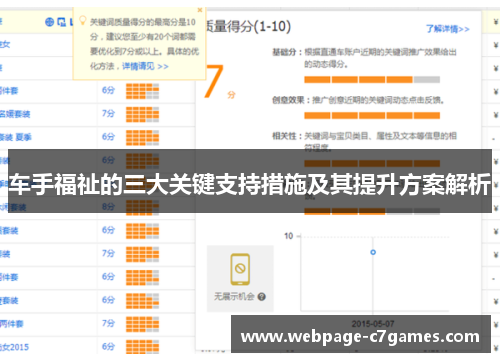Screen dimensions: 500x362
Task: Open the 女2015 keyword link
Action: (14, 347)
